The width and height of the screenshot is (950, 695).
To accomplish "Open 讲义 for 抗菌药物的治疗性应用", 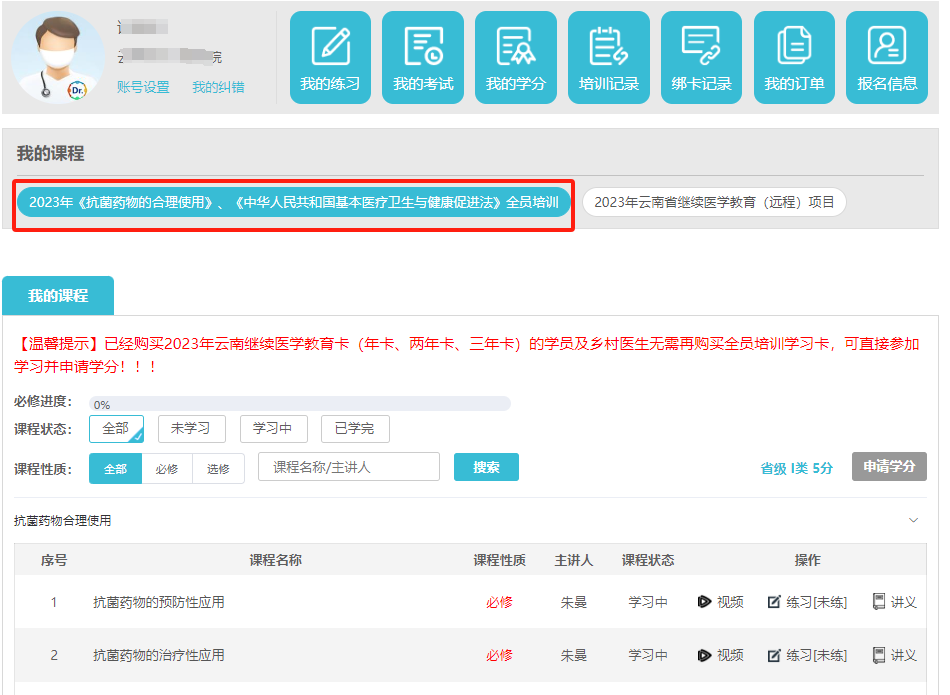I will click(x=895, y=655).
